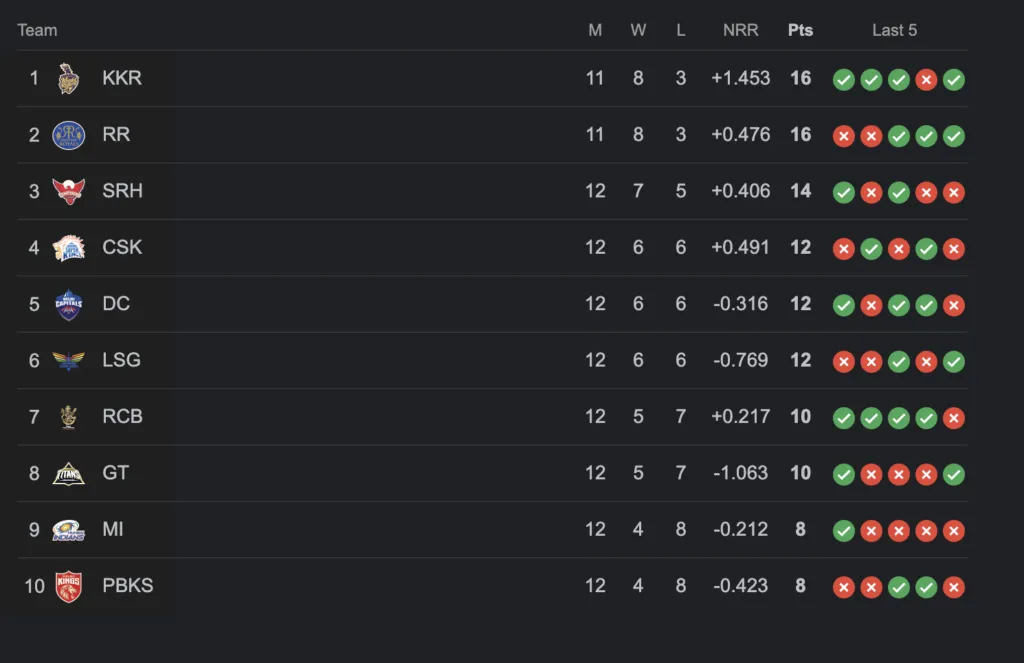Click MI's green win icon in Last 5
1024x663 pixels.
pos(844,531)
